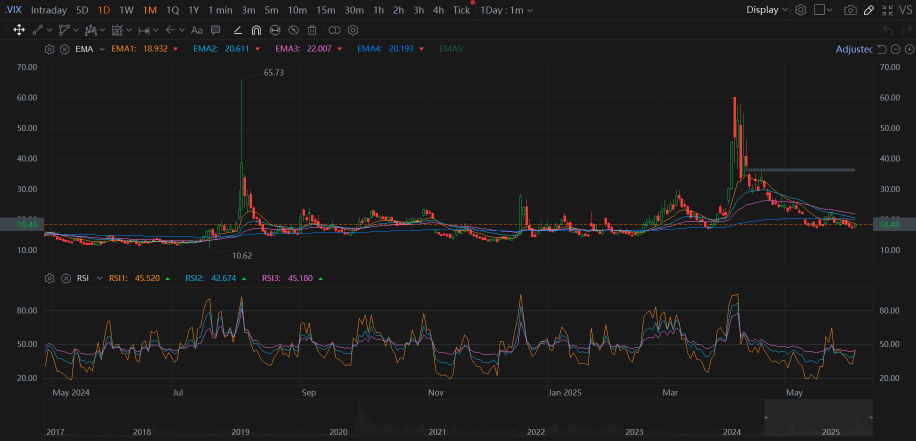Select the gray horizontal line drawing
Viewport: 916px width, 441px height.
tap(800, 170)
